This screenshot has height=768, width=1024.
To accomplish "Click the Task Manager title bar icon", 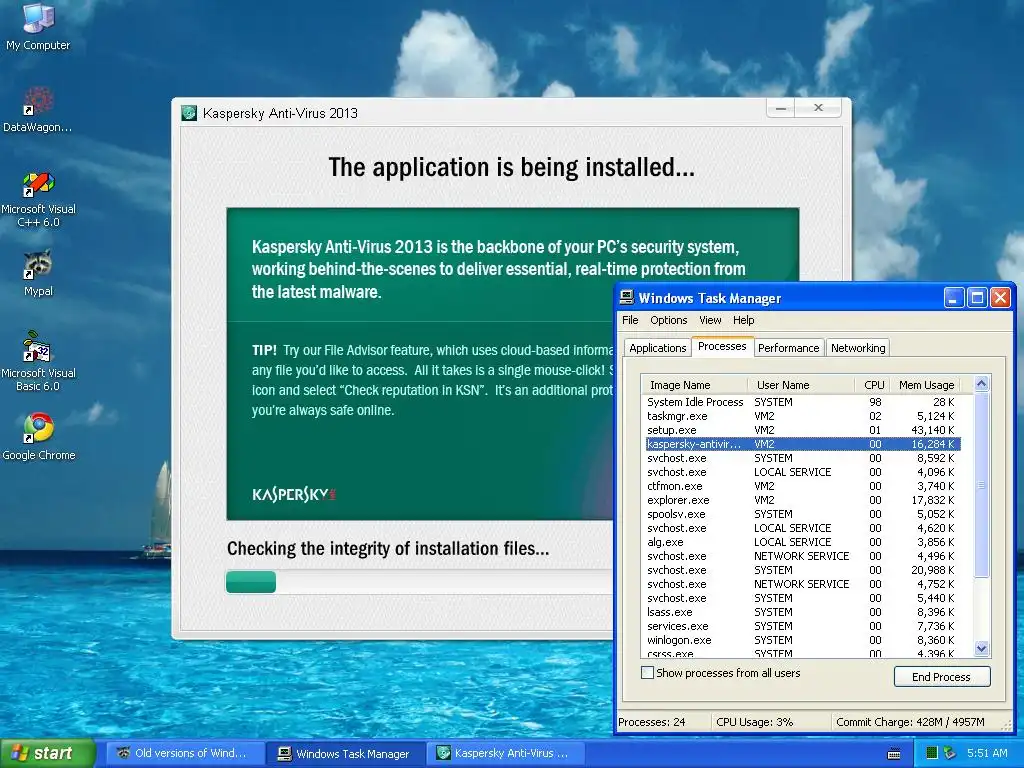I will point(627,298).
